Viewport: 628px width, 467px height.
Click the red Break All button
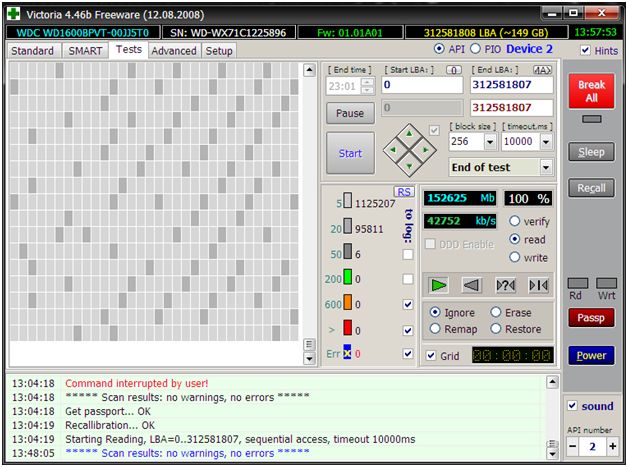tap(592, 91)
